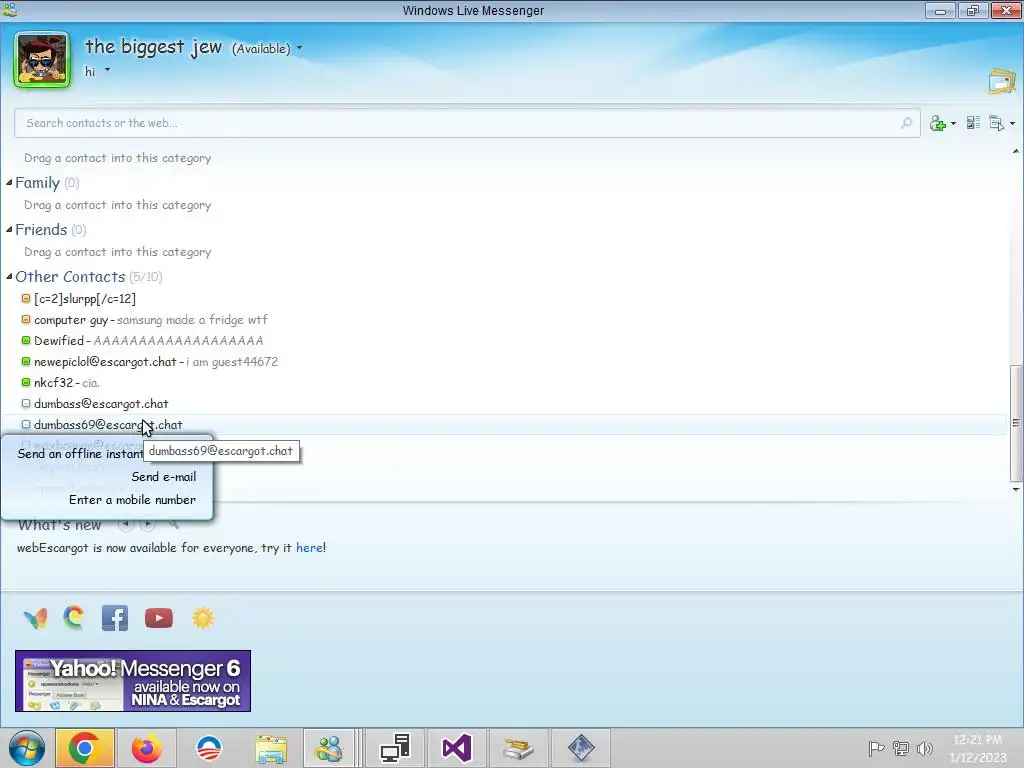
Task: Click the busy status icon beside slurpp
Action: click(26, 298)
